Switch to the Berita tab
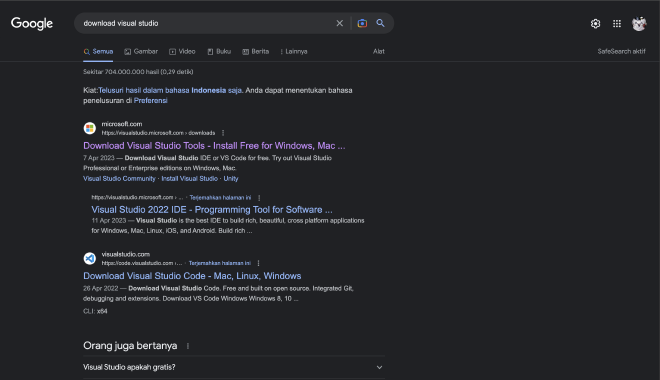This screenshot has height=380, width=660. coord(255,51)
